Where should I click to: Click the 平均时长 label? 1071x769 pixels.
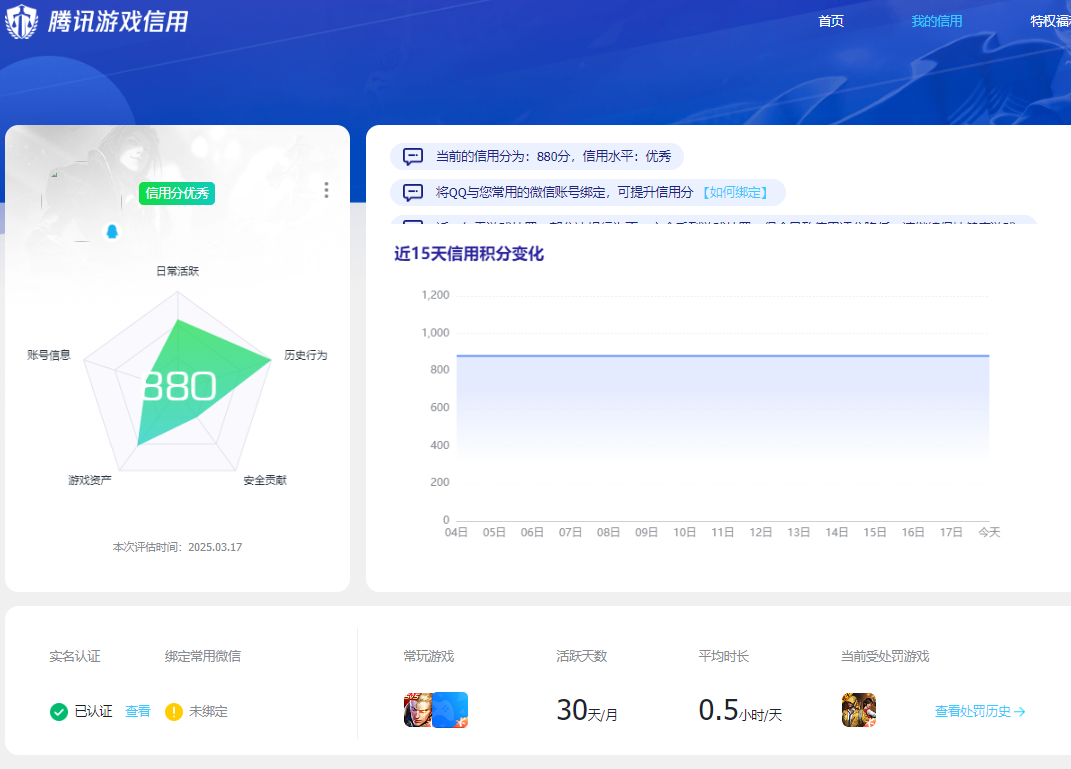723,656
